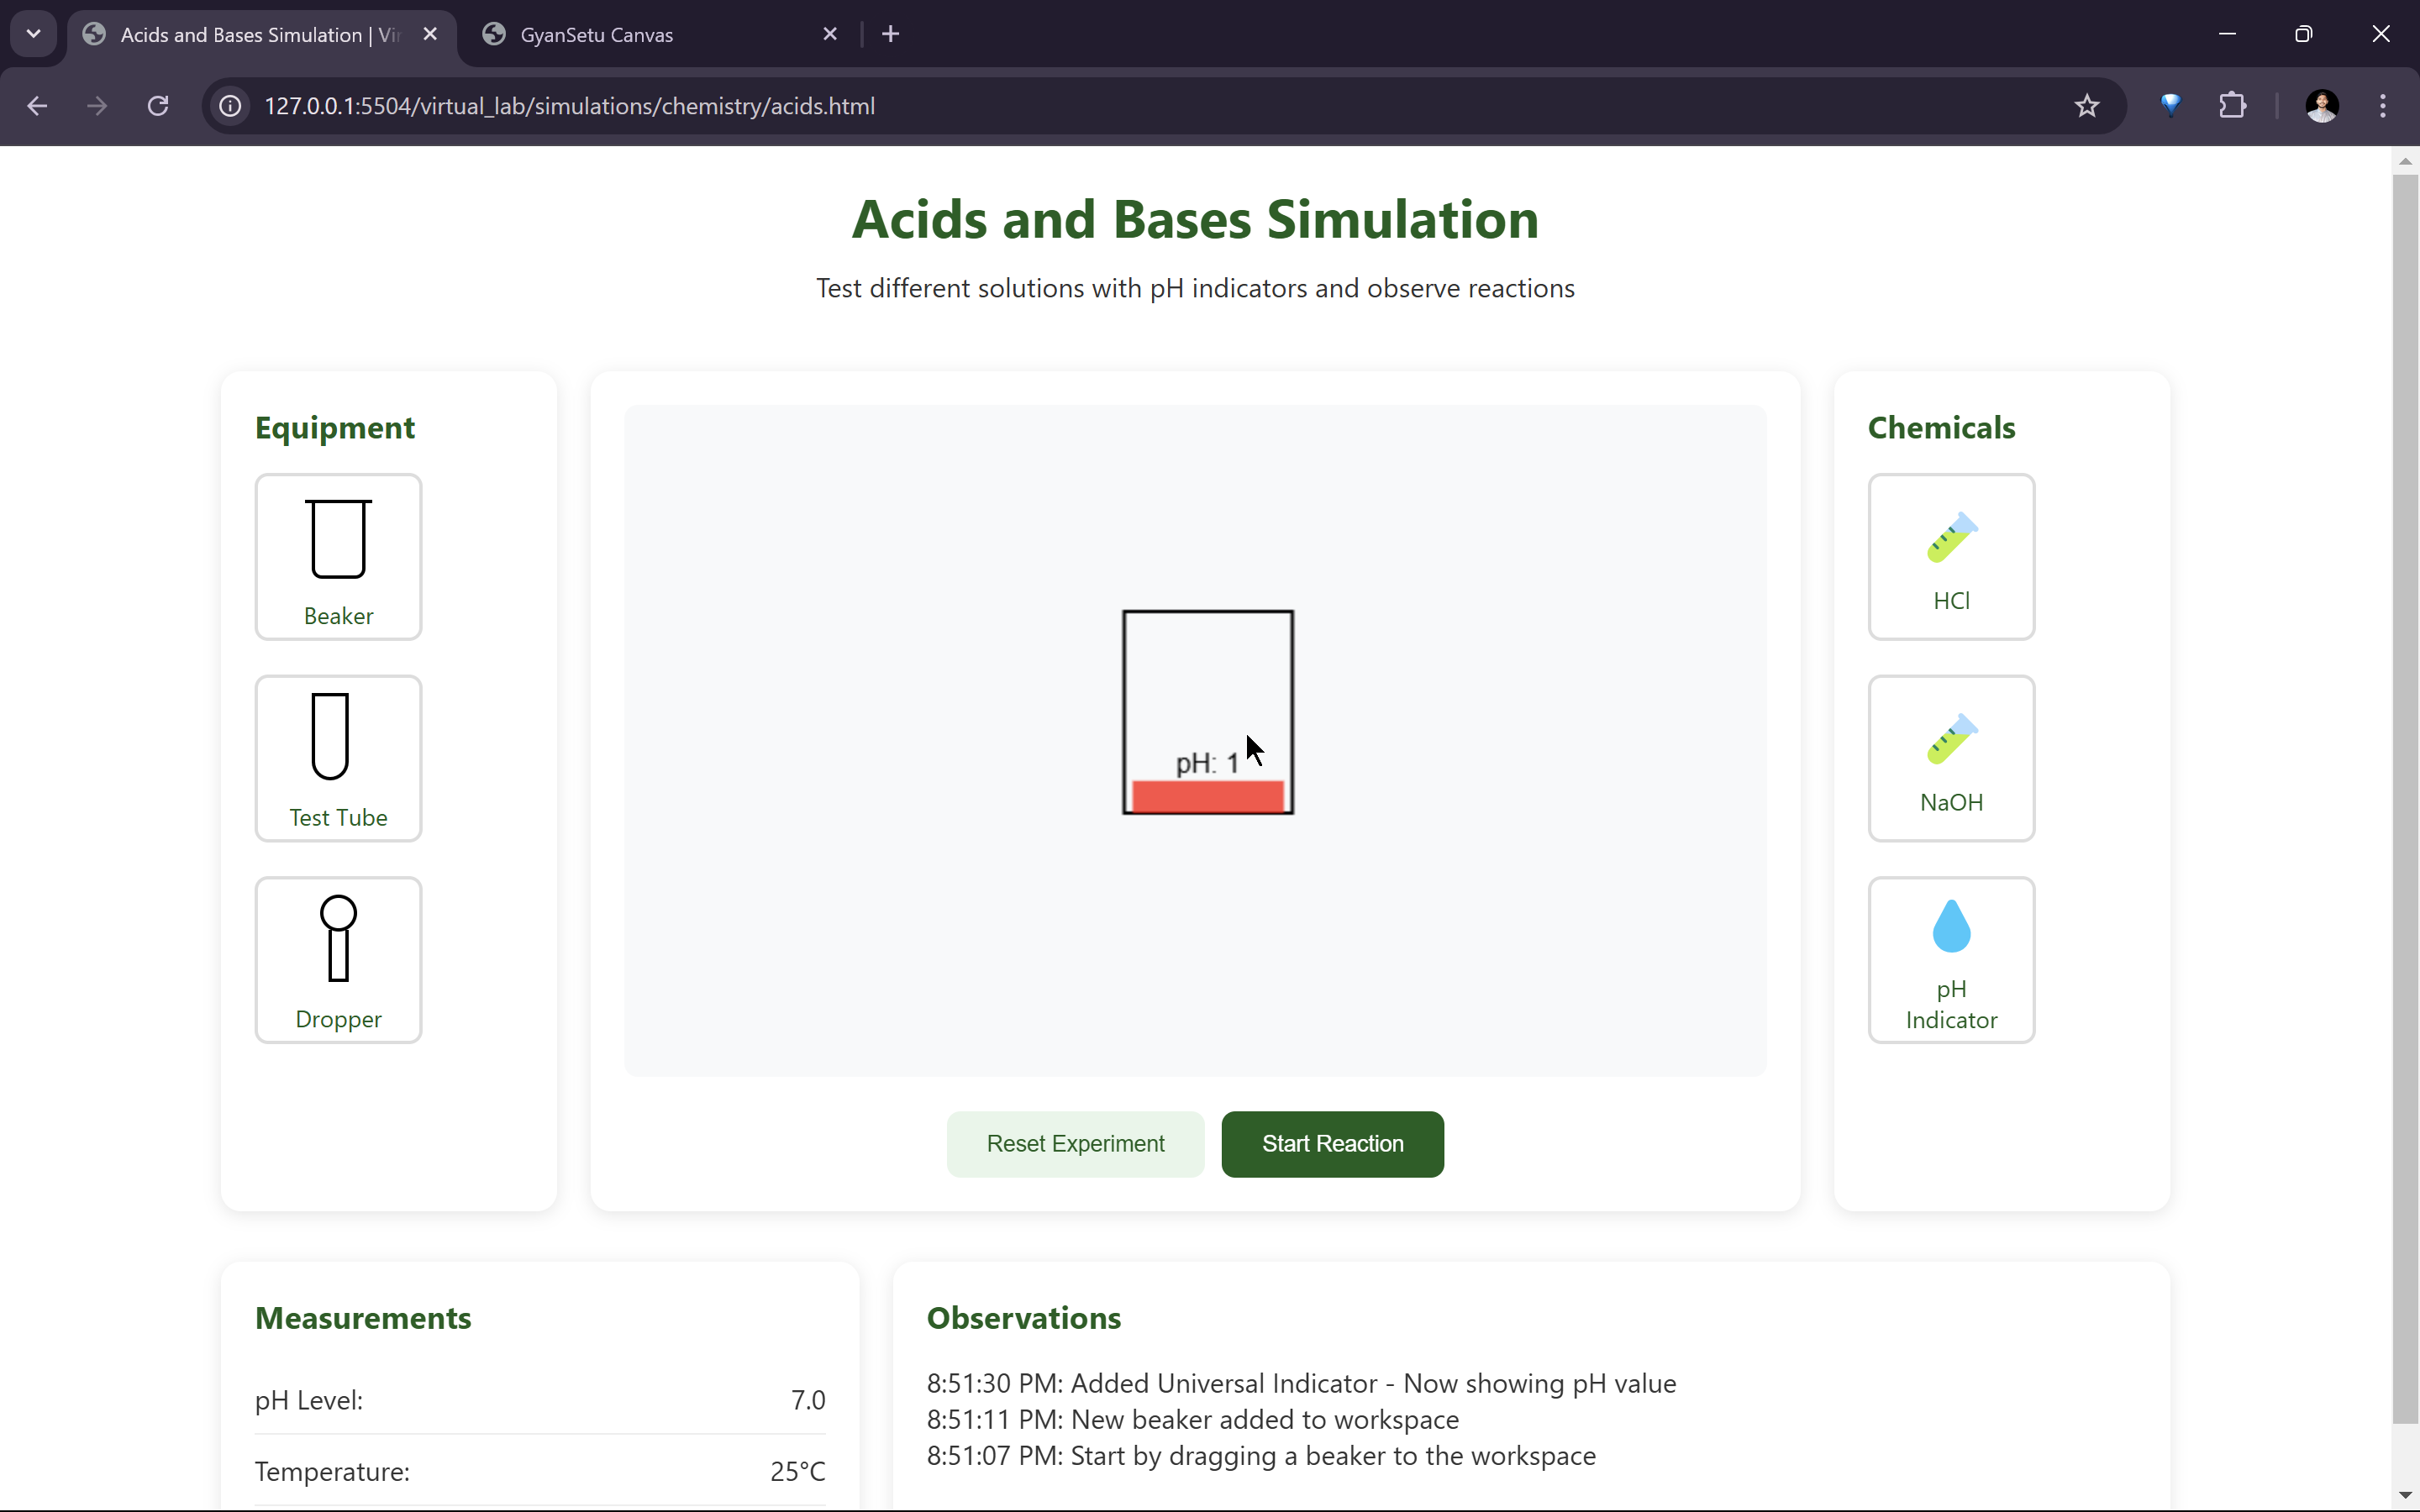Pick the Test Tube equipment item
Screen dimensions: 2420x1512
pyautogui.click(x=338, y=758)
